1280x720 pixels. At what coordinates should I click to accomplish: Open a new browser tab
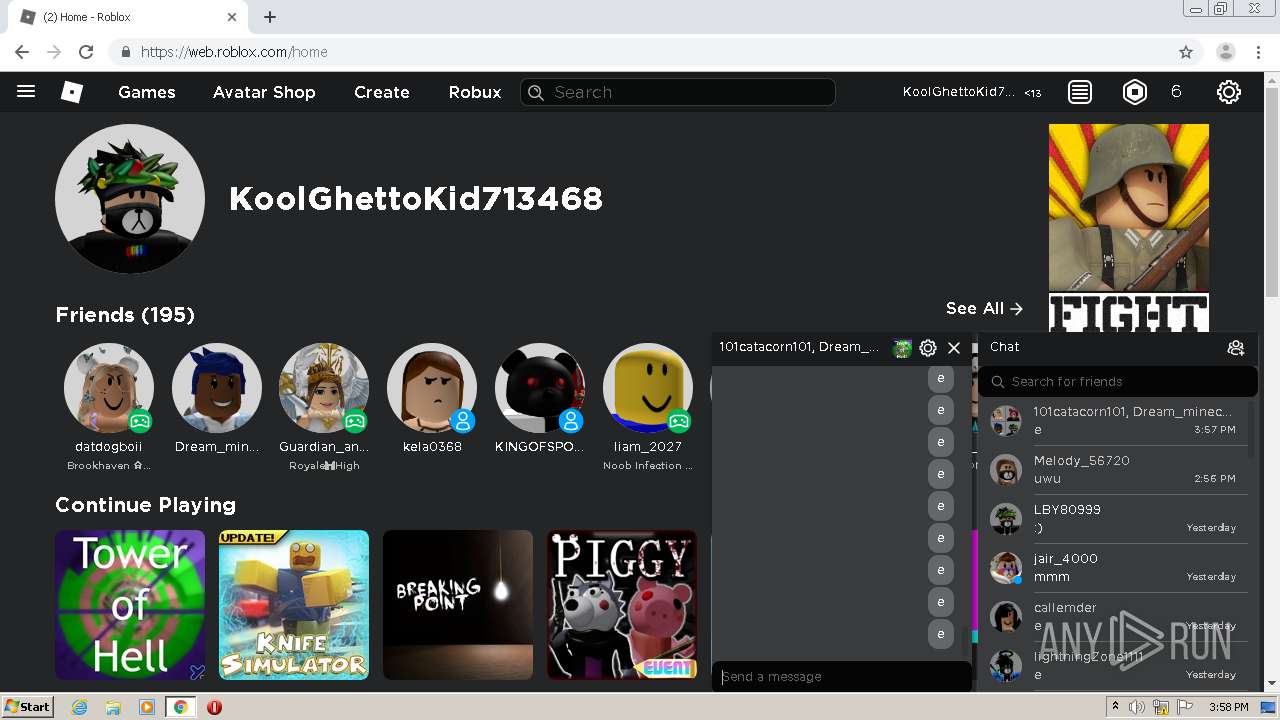[x=270, y=17]
